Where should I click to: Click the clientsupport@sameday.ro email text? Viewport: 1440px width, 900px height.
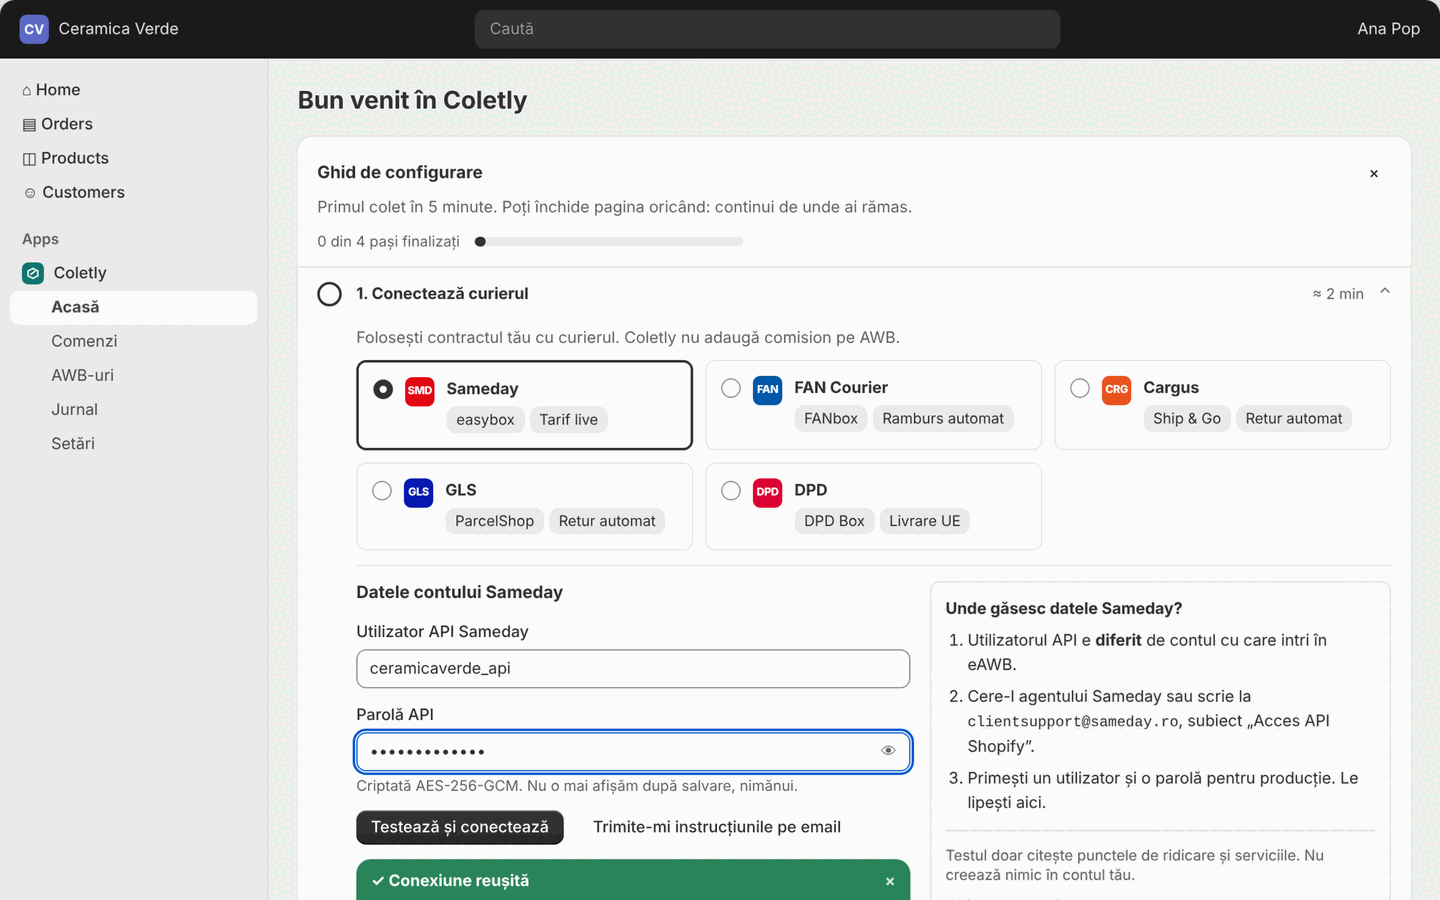click(1073, 721)
